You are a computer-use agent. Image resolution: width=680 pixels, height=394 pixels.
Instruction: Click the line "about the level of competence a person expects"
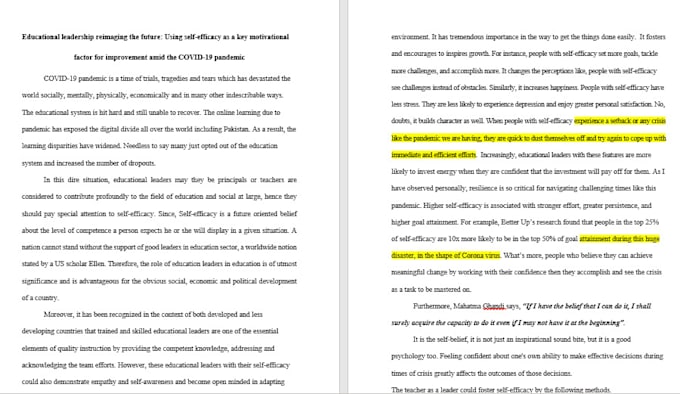159,230
